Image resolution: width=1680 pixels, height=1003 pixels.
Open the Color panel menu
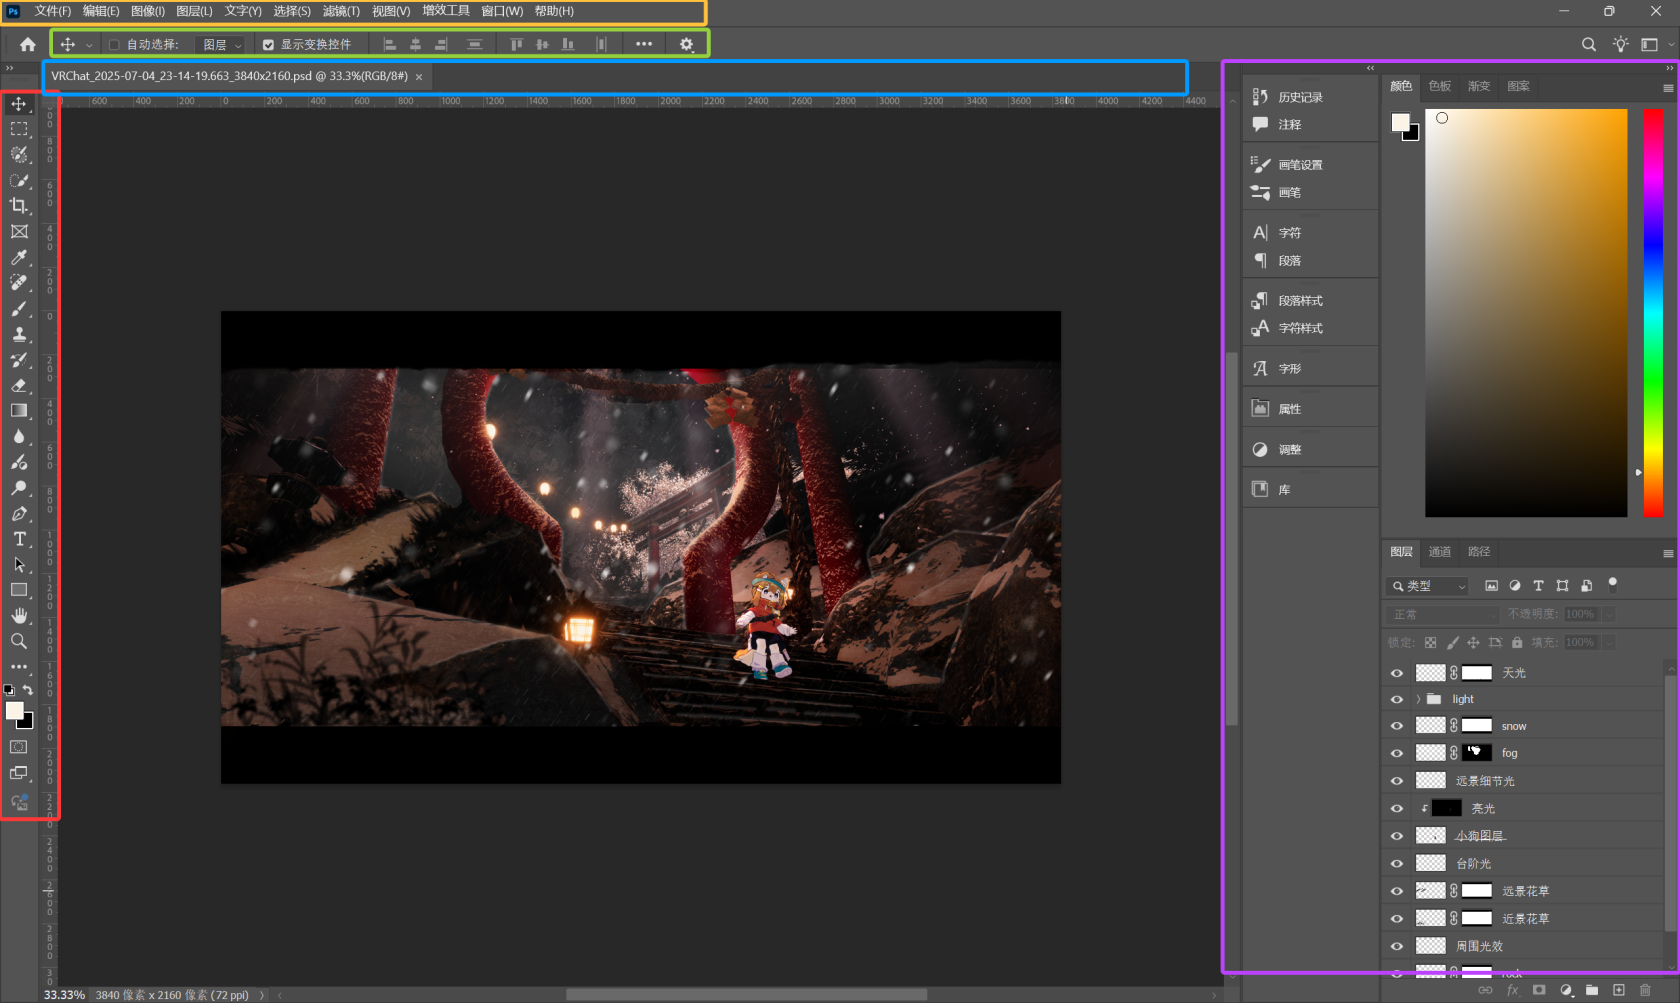click(x=1668, y=88)
